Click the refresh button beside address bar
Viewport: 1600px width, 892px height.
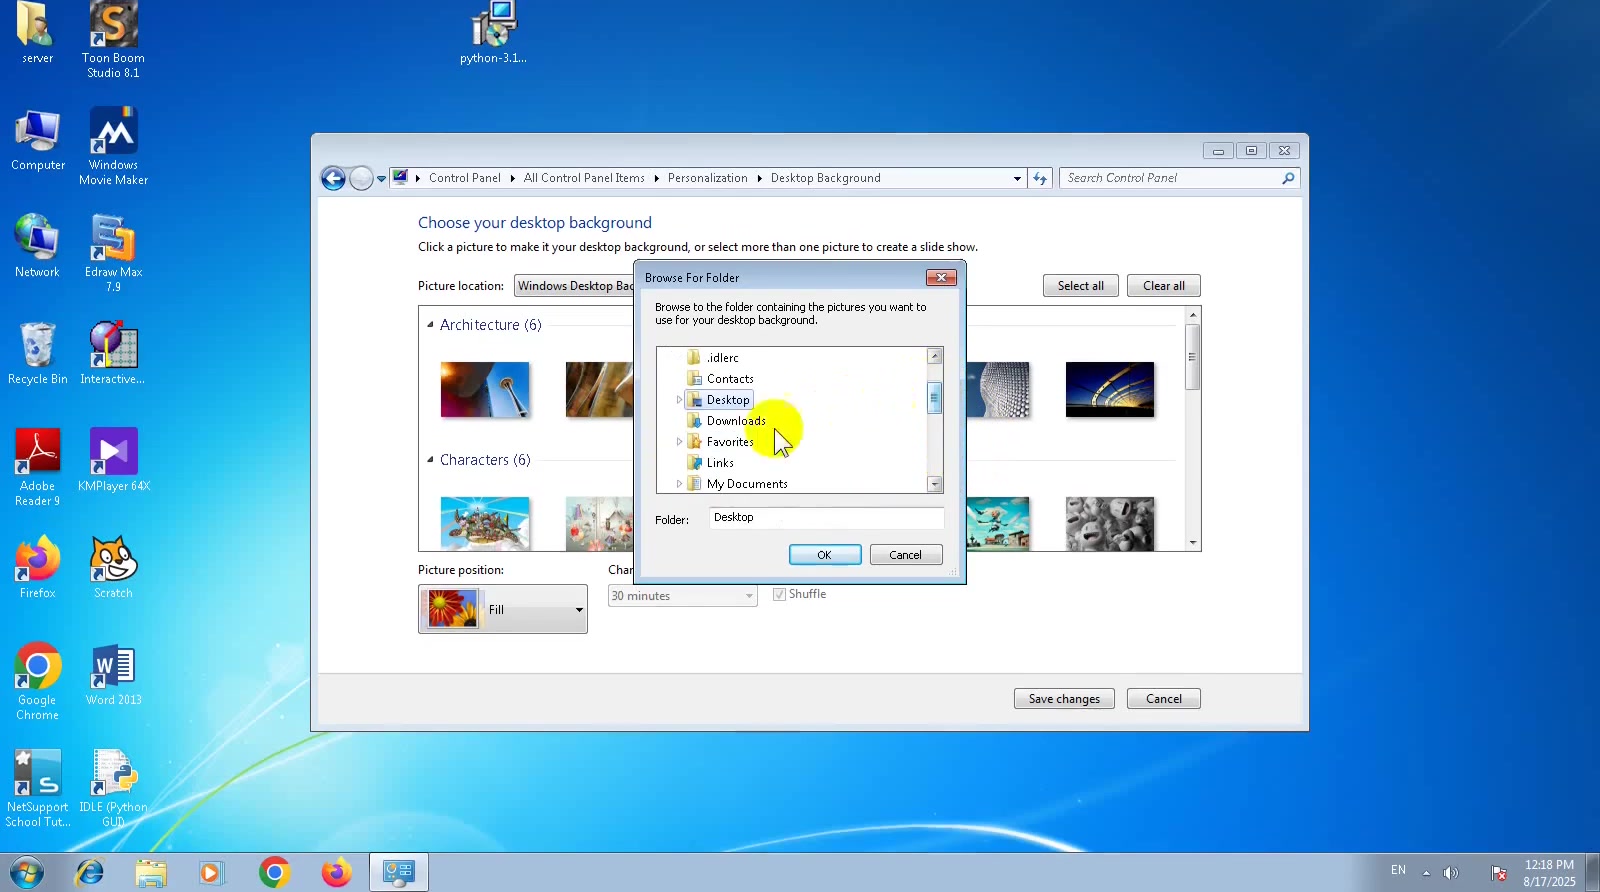[x=1040, y=178]
